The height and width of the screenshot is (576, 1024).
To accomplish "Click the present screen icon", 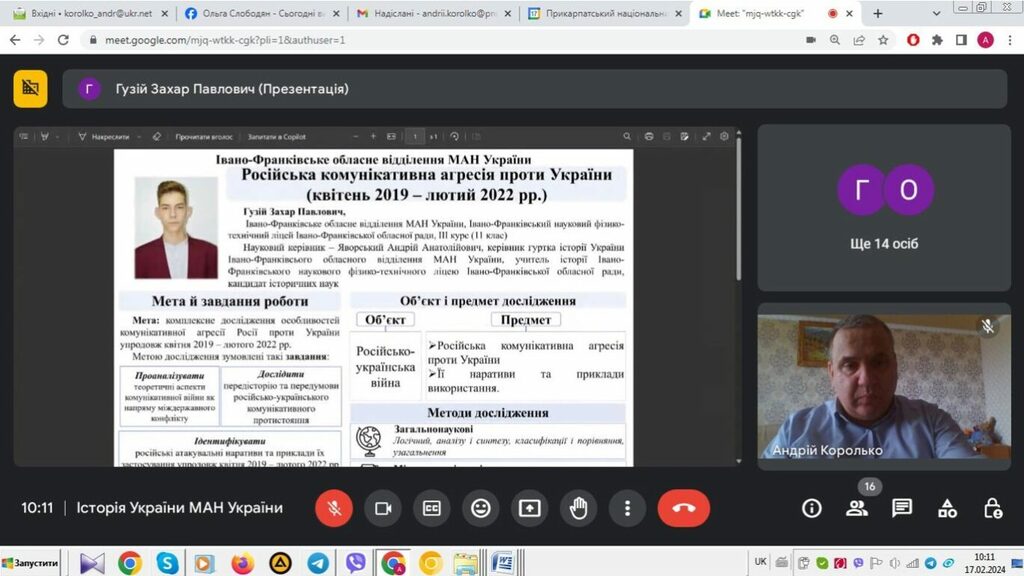I will tap(529, 508).
